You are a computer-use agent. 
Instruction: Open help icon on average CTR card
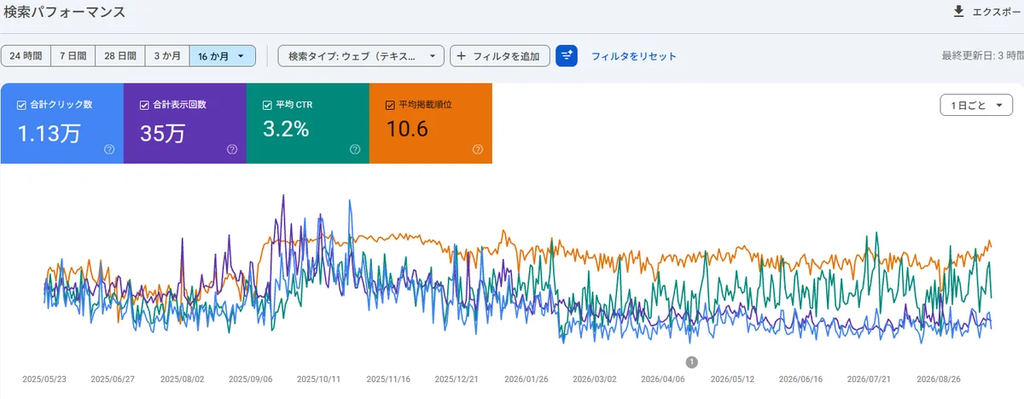[x=355, y=150]
